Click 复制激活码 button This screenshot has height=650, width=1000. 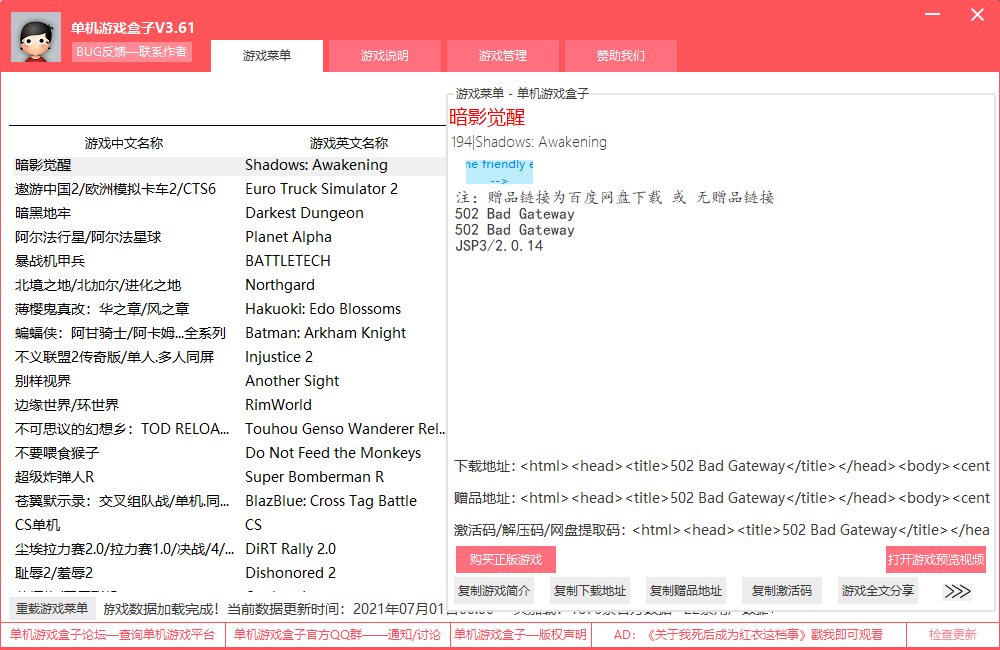(782, 591)
